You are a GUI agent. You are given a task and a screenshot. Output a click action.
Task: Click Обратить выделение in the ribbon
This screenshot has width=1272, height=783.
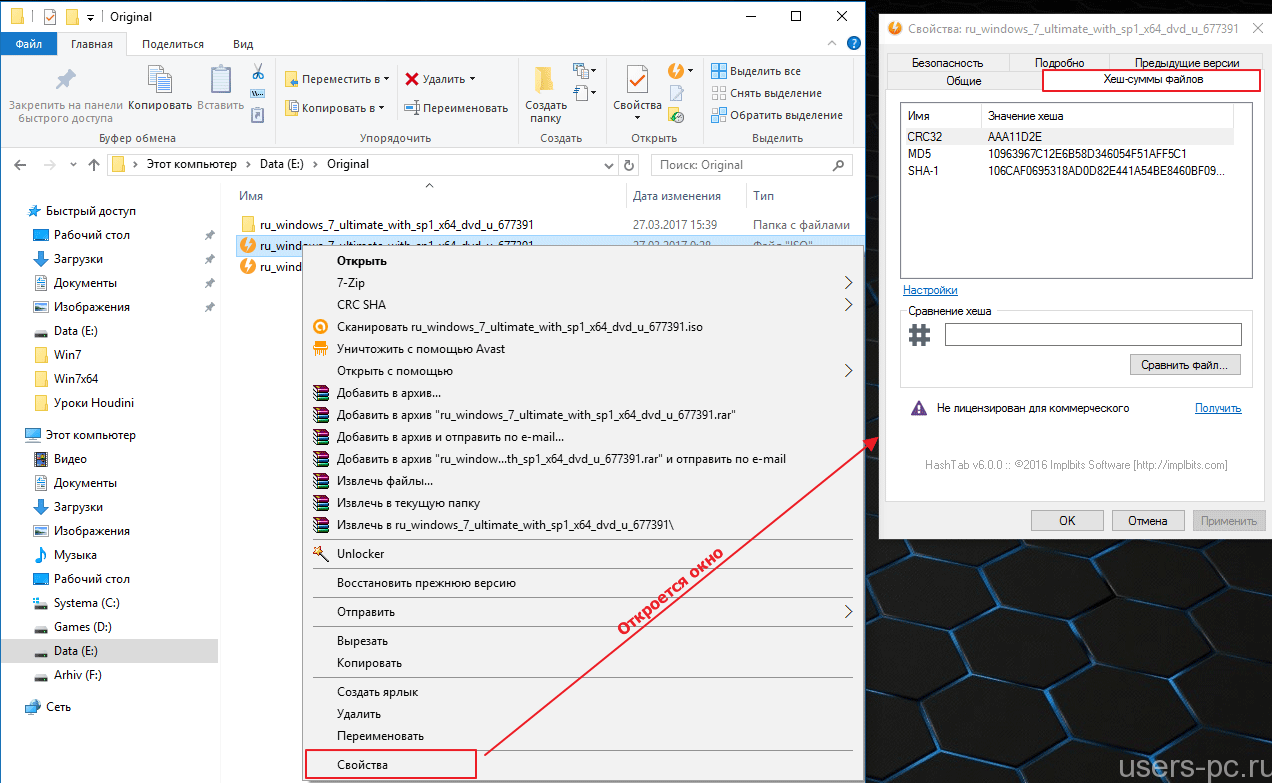coord(776,115)
